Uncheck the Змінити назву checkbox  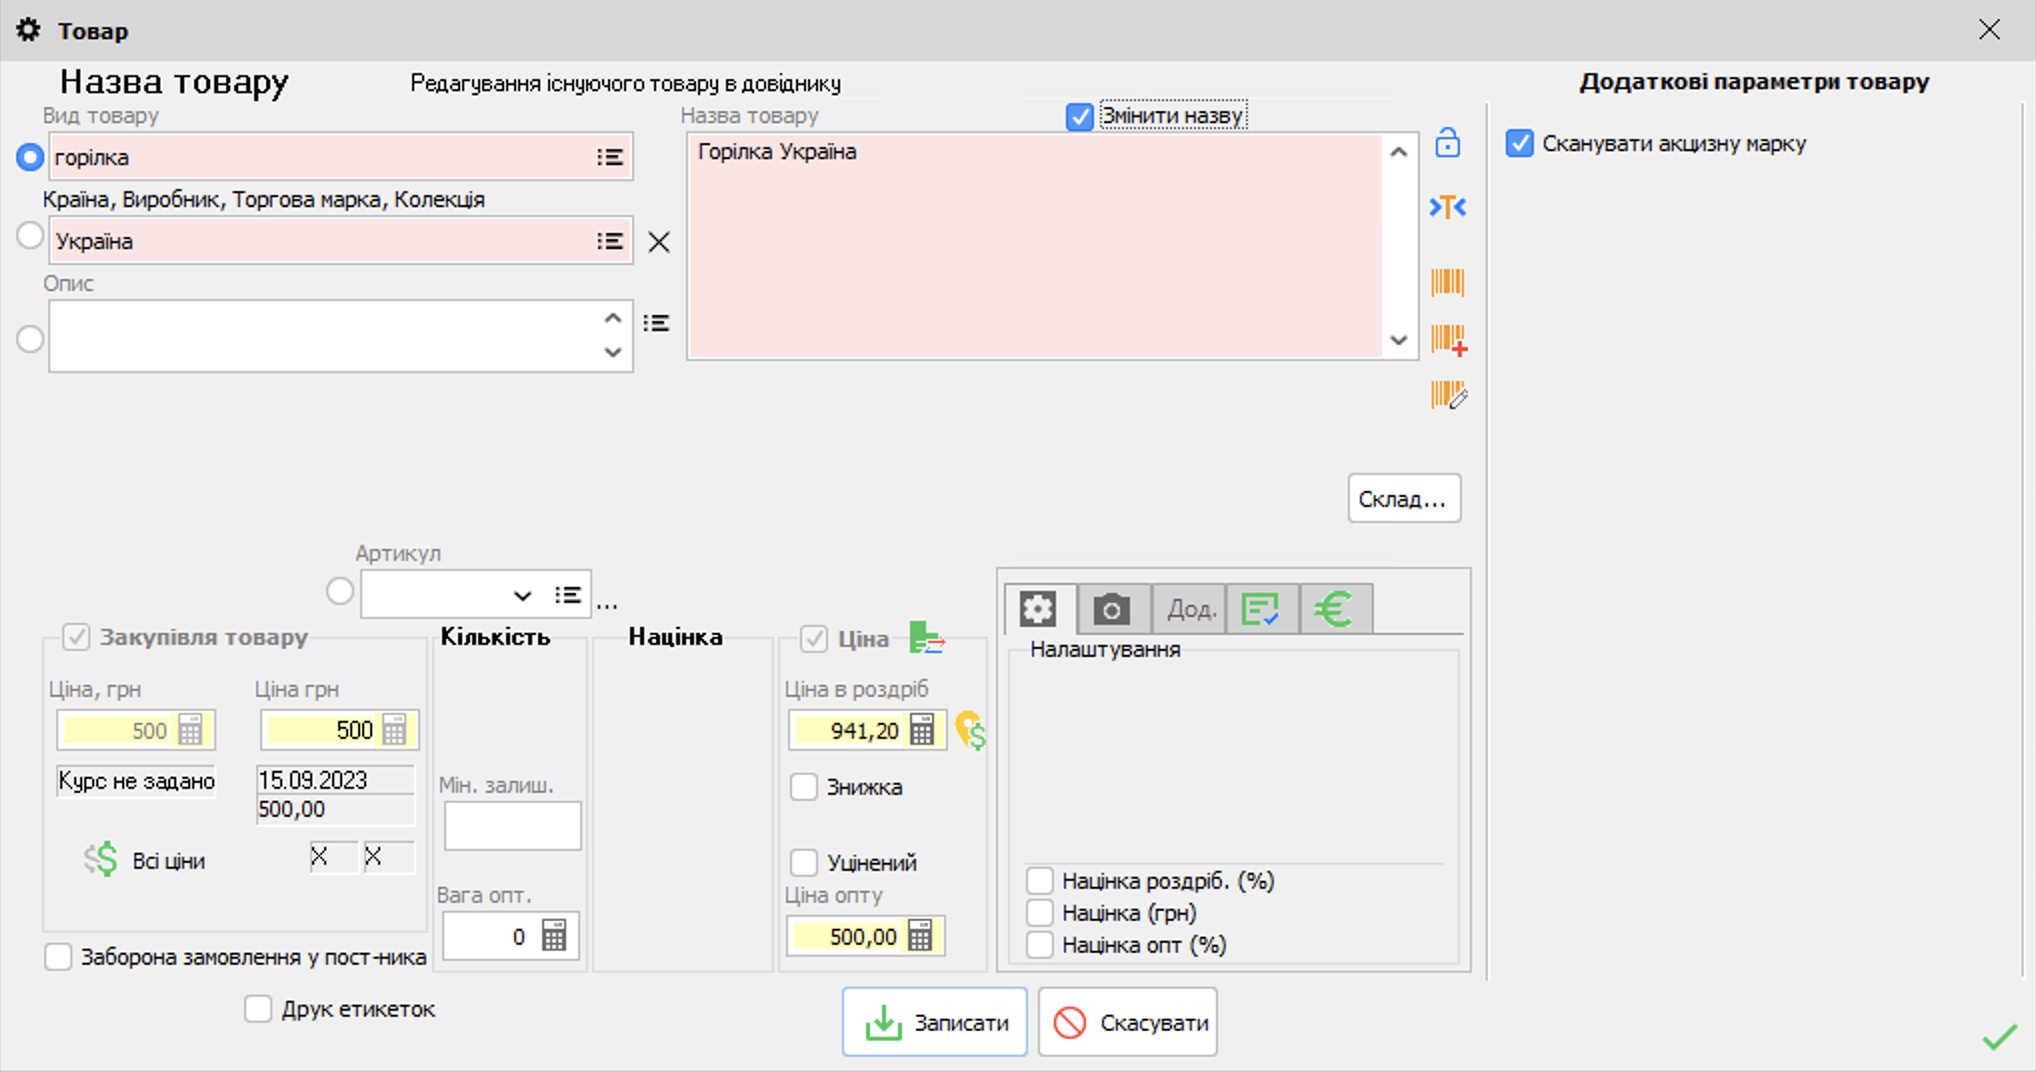coord(1079,117)
